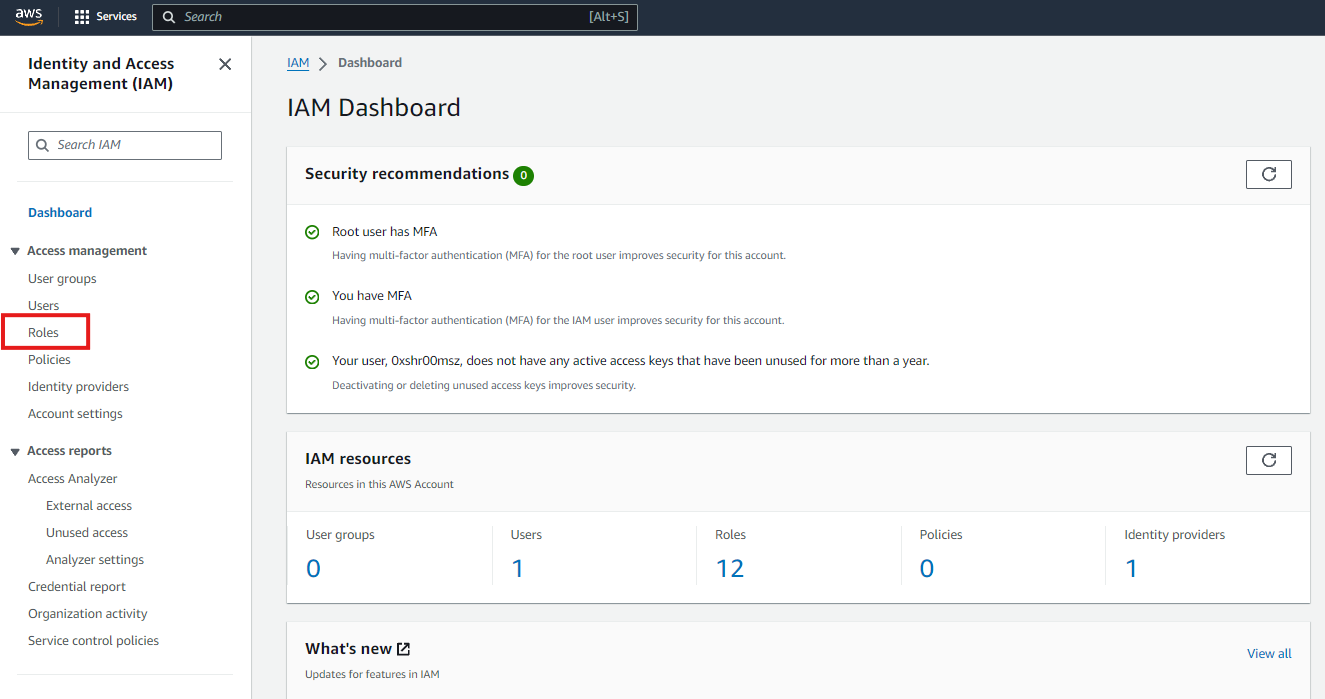Click the top AWS search bar

pos(395,17)
